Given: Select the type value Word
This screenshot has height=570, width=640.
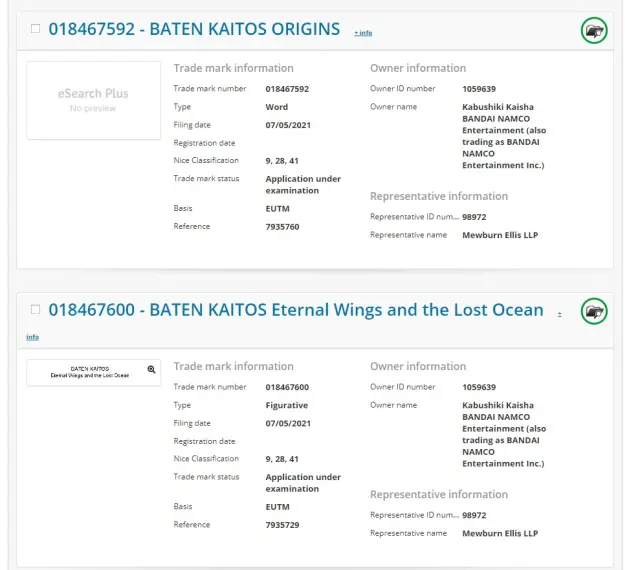Looking at the screenshot, I should (277, 107).
